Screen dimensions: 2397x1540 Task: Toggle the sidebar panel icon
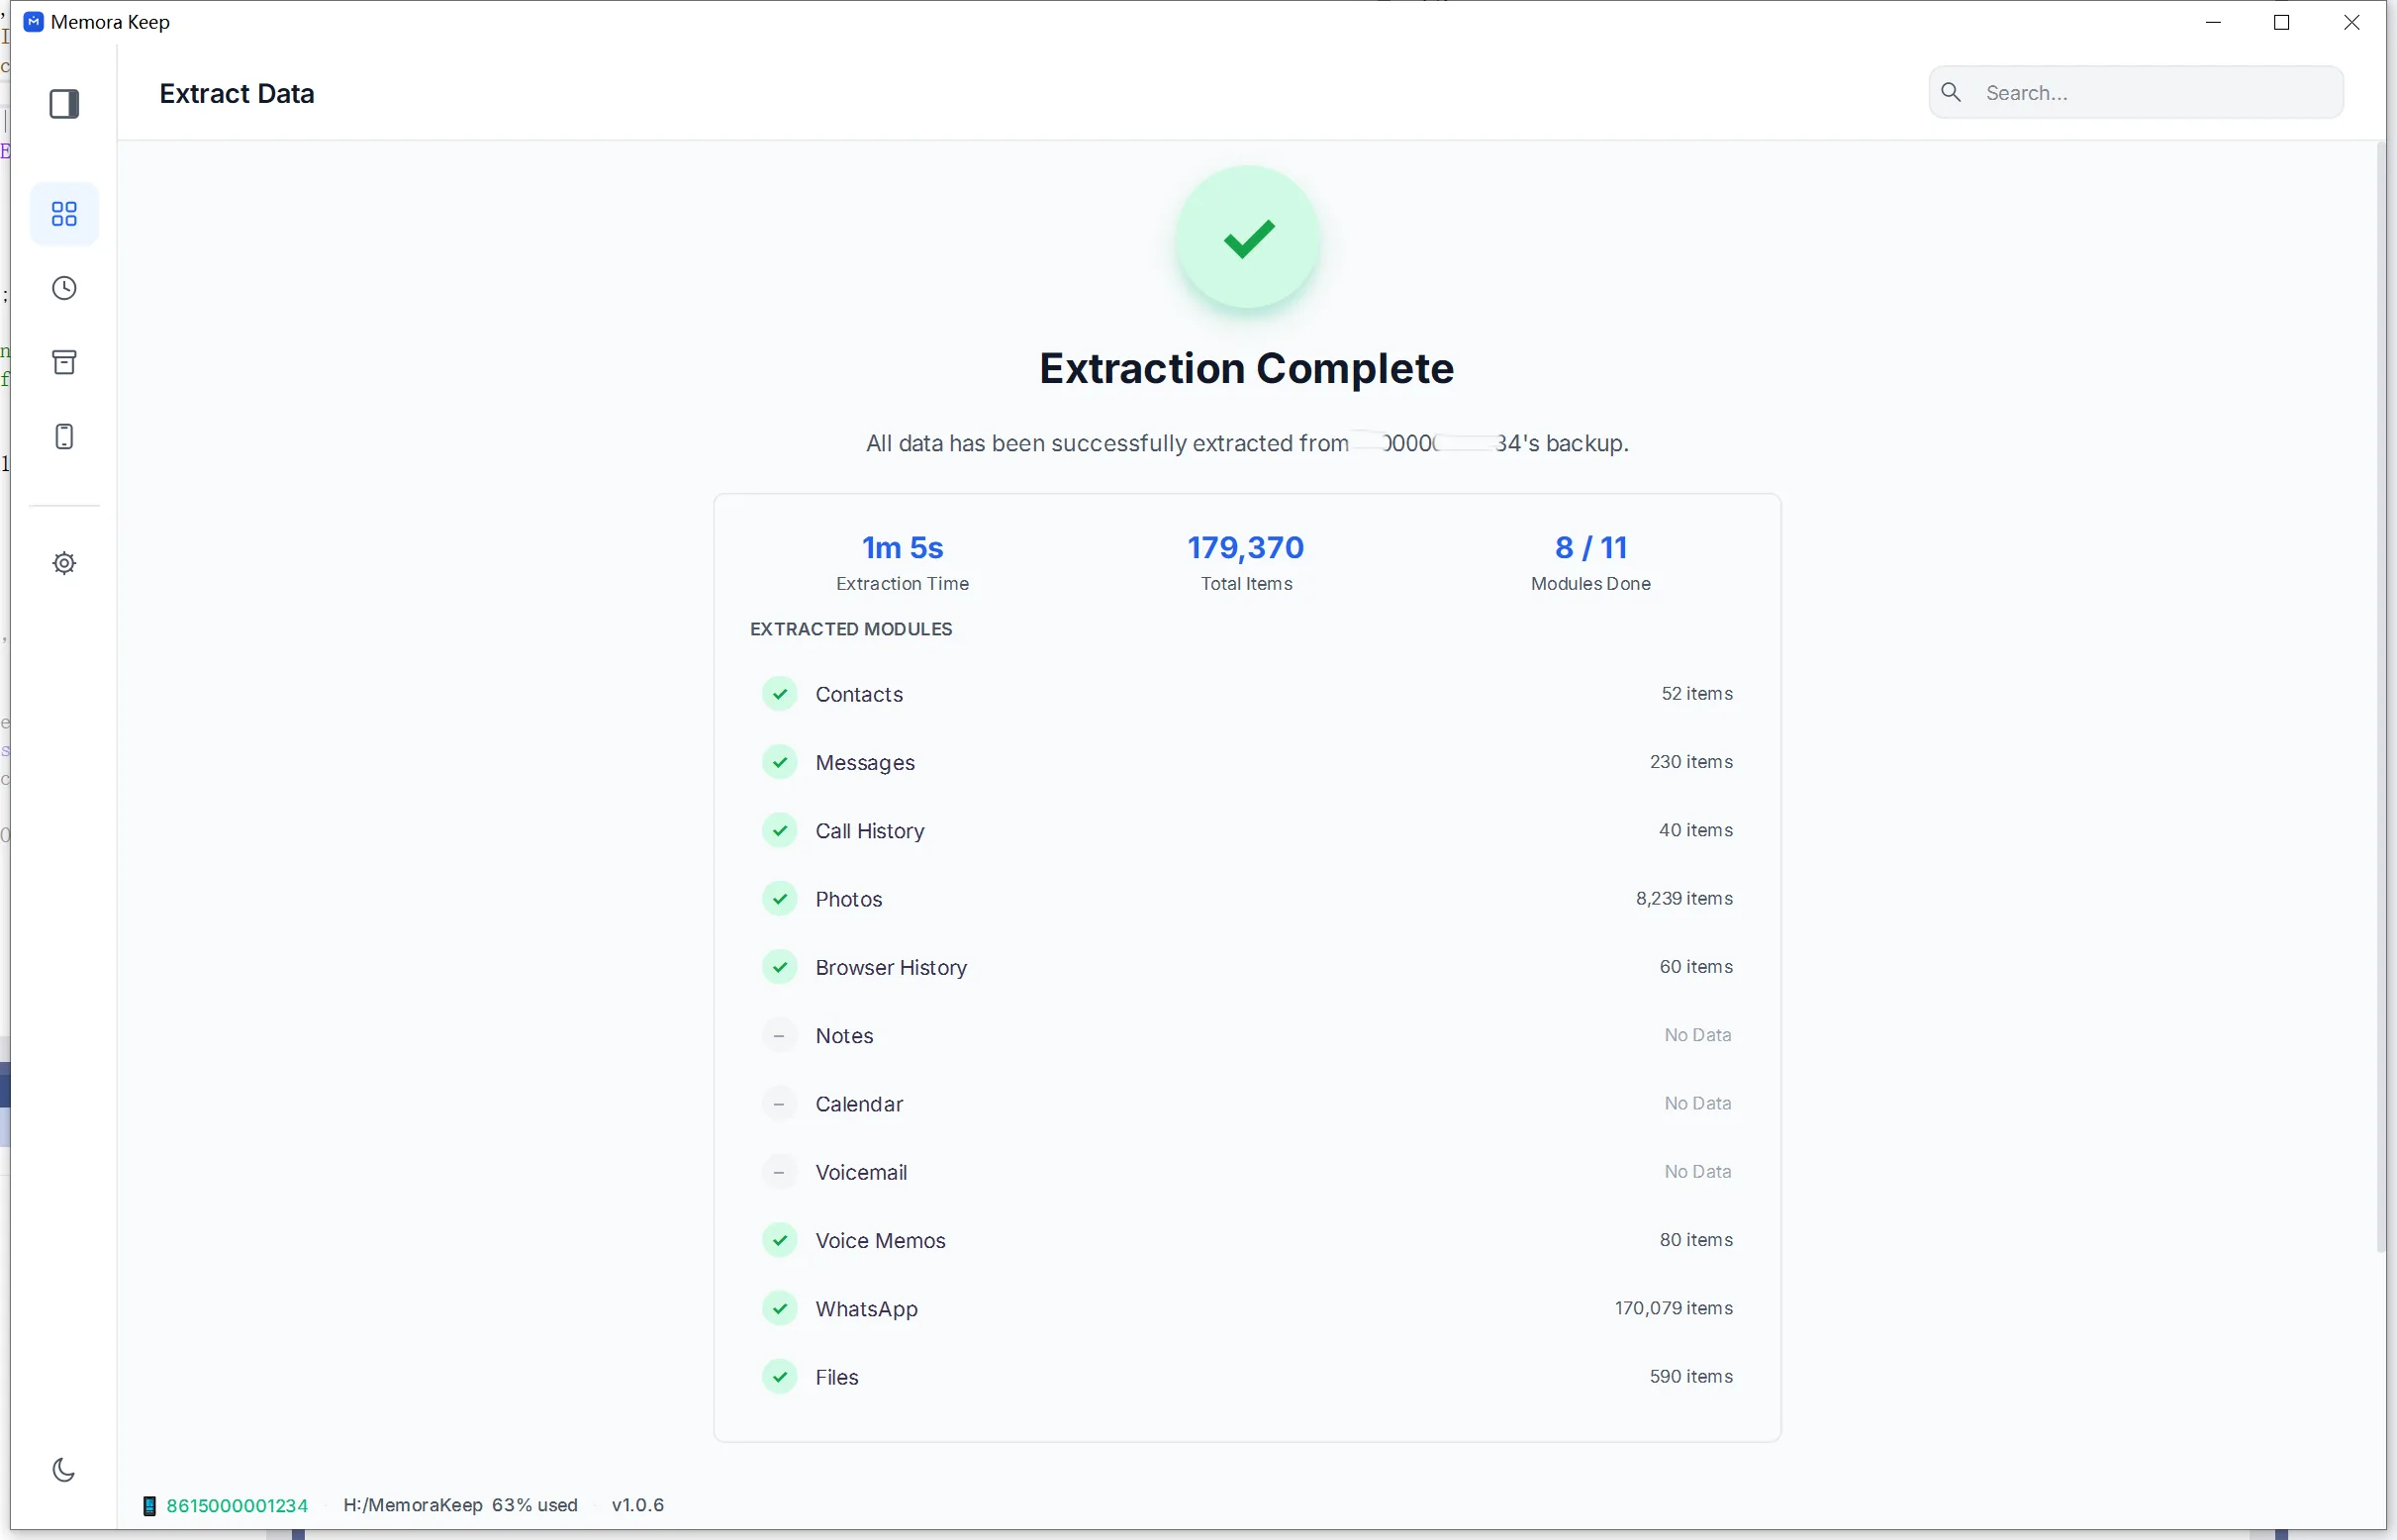(64, 104)
